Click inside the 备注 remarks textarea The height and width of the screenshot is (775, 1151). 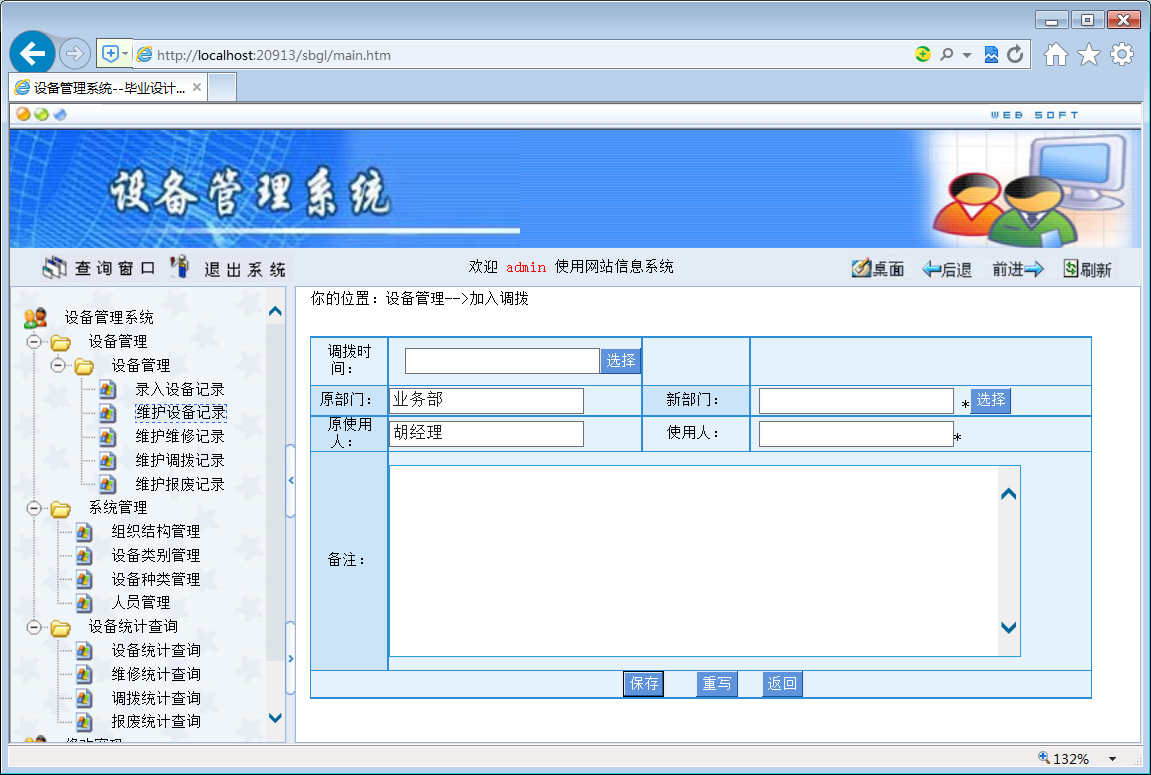694,561
